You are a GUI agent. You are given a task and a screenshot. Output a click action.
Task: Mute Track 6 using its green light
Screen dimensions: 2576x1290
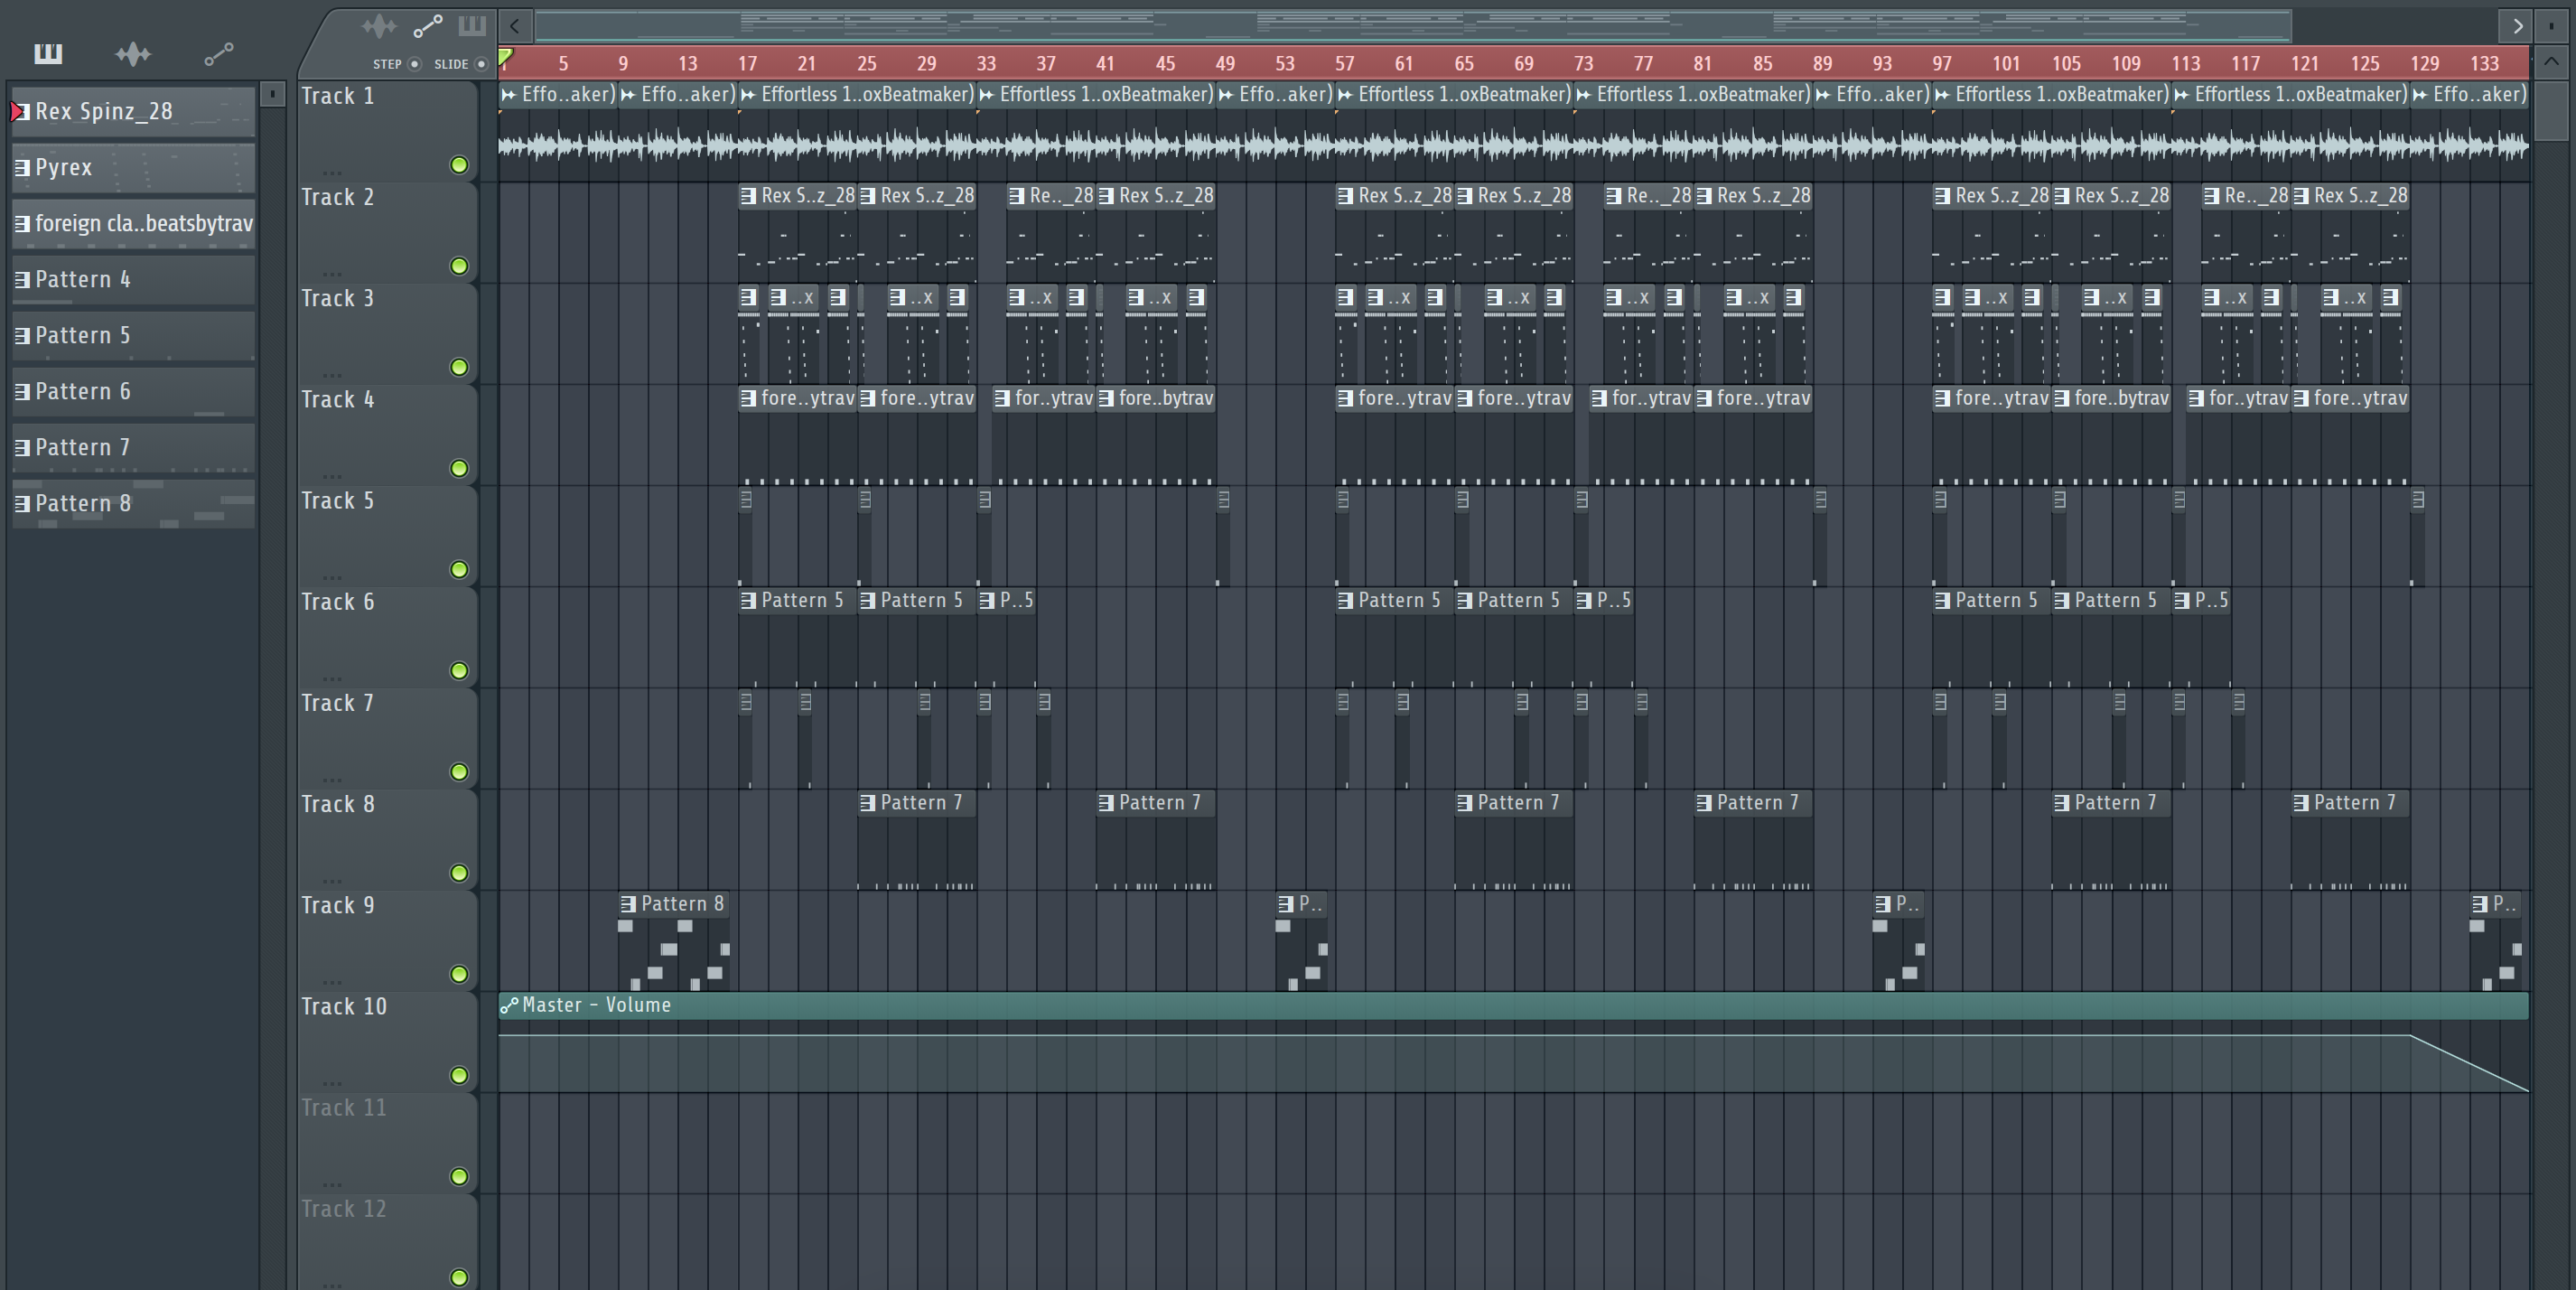click(459, 670)
